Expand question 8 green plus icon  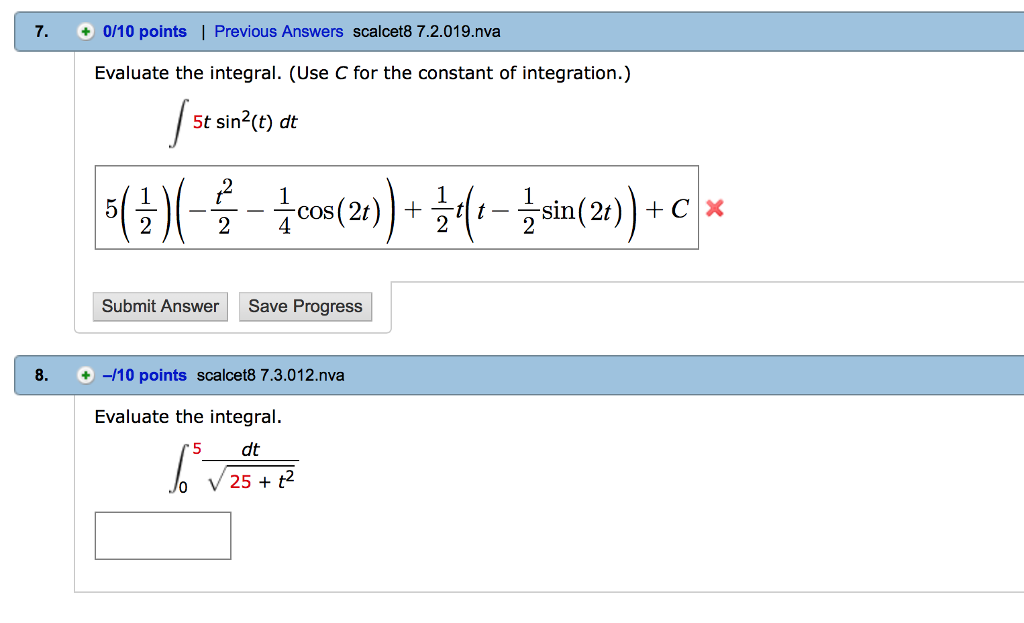pyautogui.click(x=86, y=376)
